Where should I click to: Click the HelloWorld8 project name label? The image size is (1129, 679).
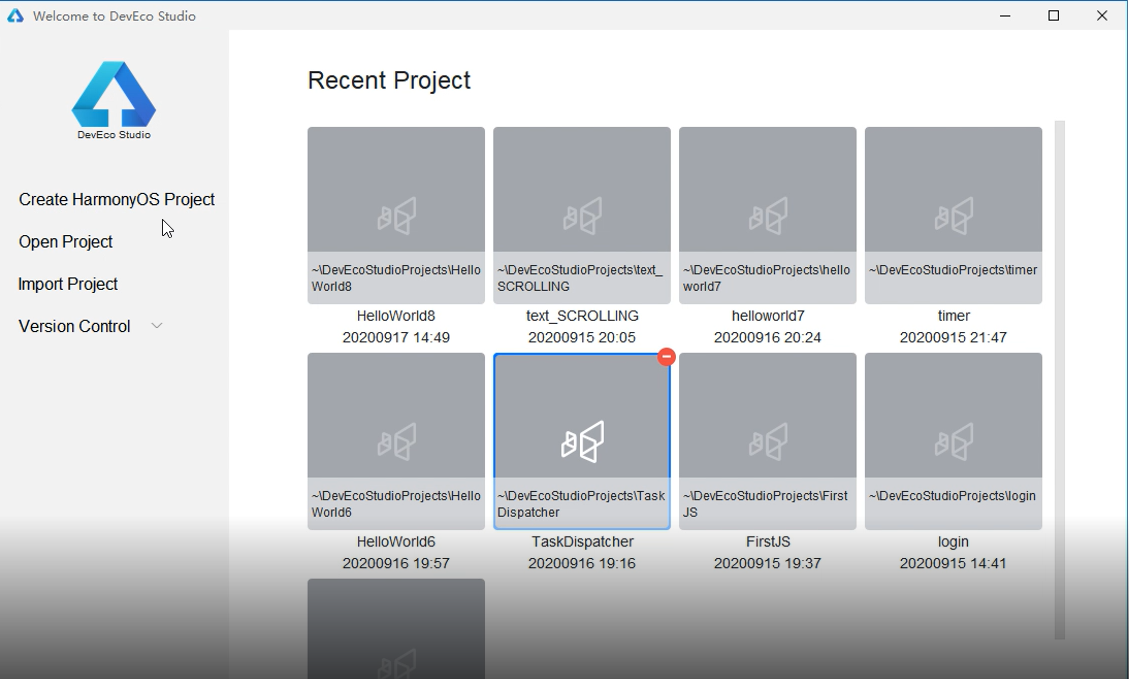tap(396, 316)
